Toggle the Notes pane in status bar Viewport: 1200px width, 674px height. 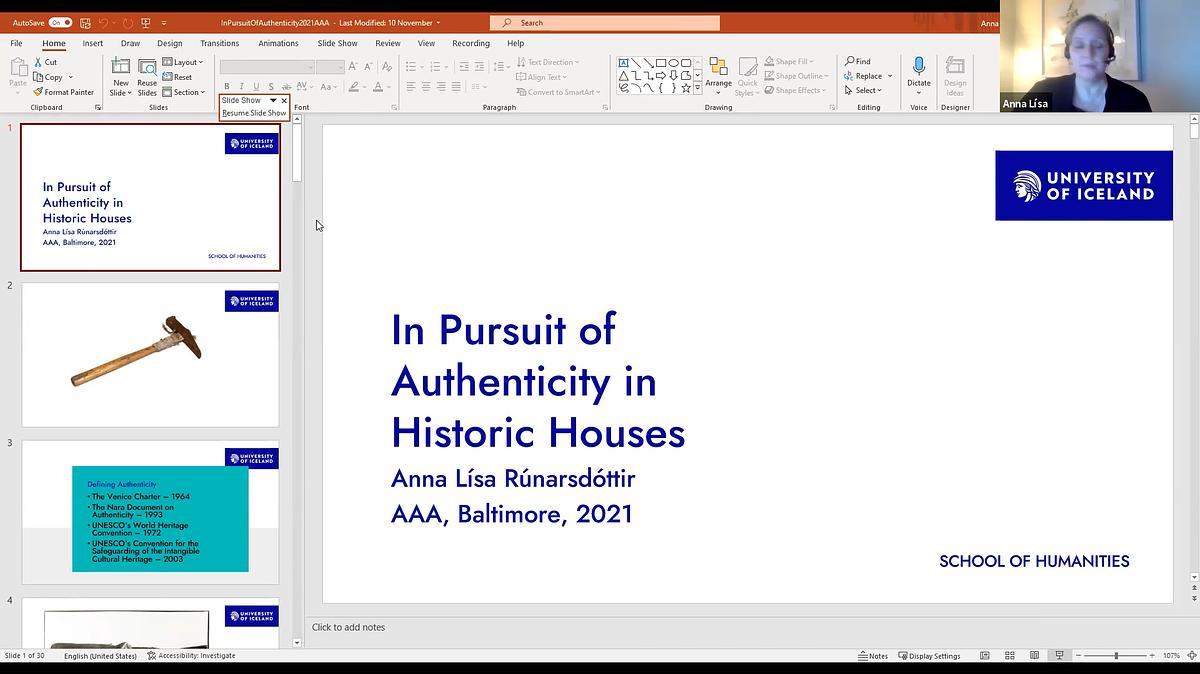point(873,656)
